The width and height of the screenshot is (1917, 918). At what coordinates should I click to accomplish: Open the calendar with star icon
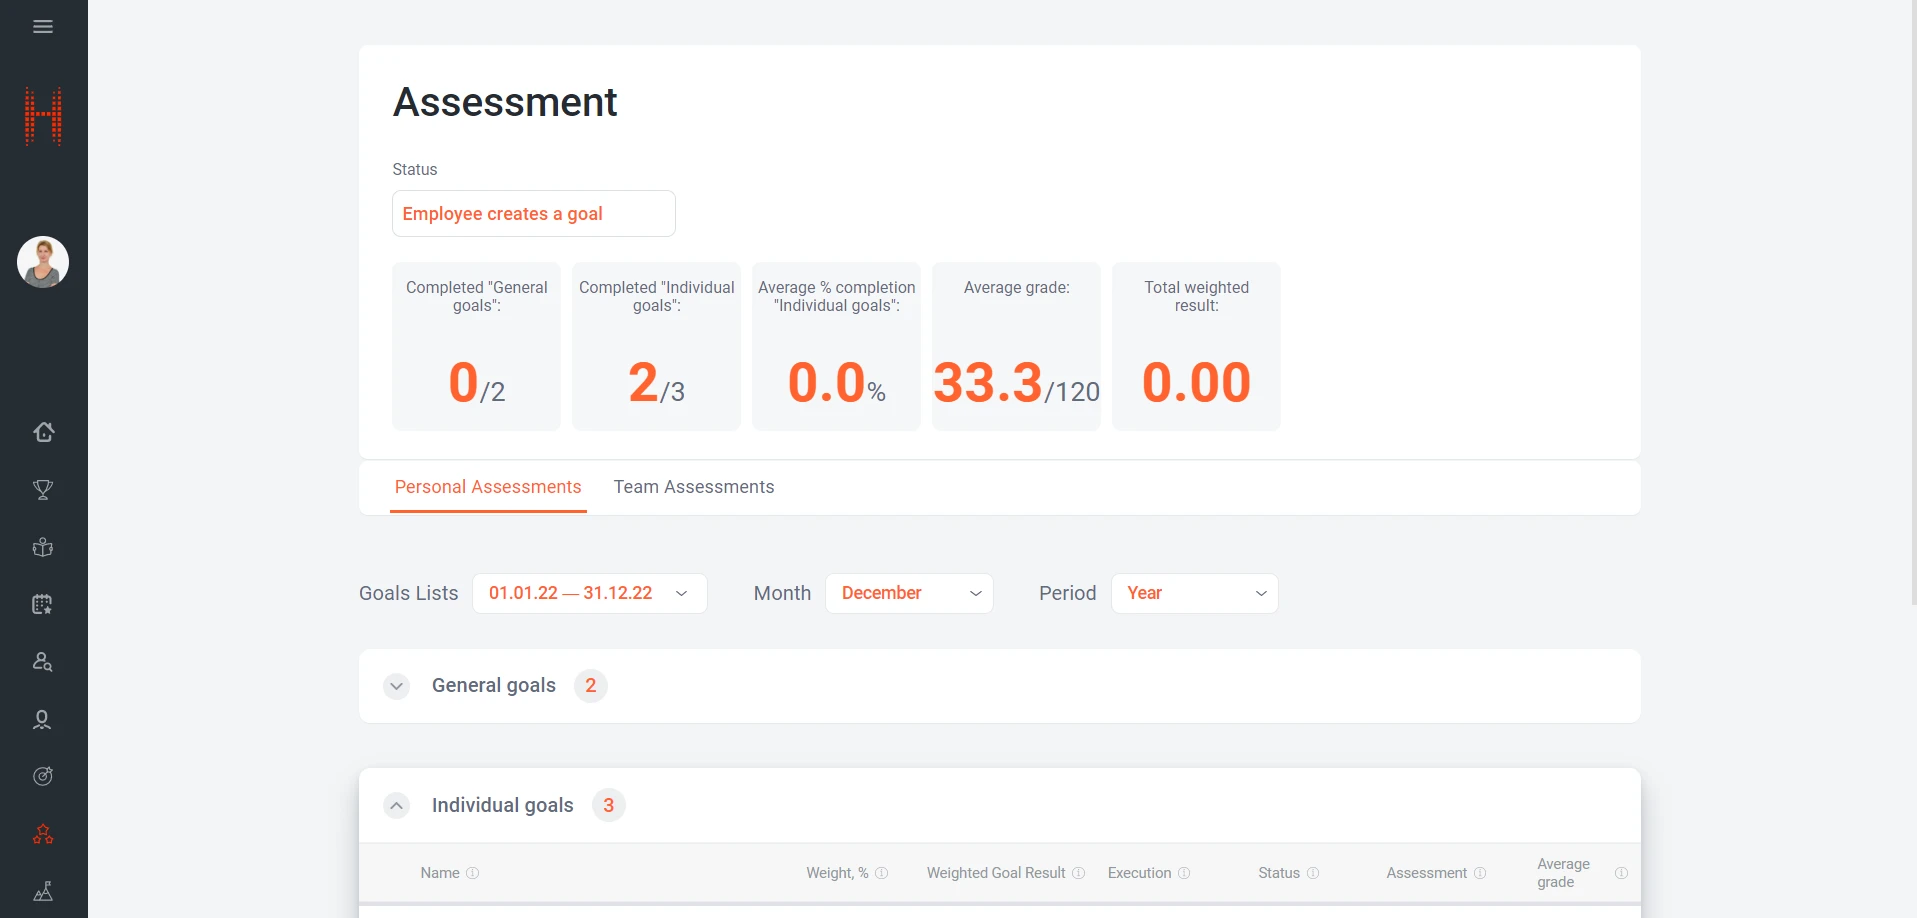pos(43,604)
